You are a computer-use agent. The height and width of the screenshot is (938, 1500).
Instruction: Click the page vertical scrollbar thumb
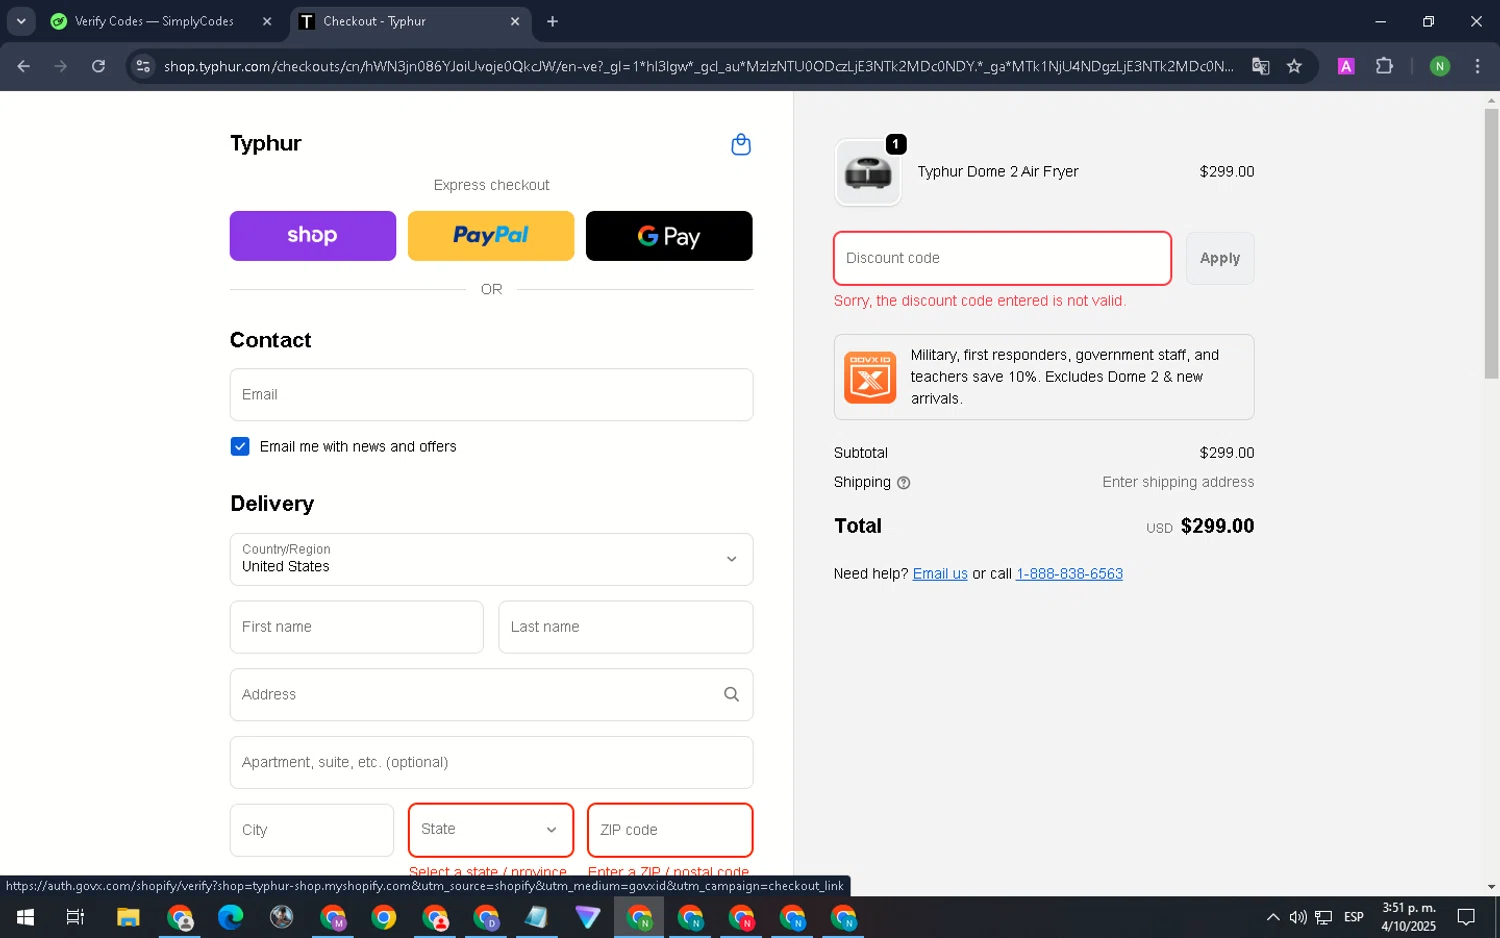[1491, 243]
